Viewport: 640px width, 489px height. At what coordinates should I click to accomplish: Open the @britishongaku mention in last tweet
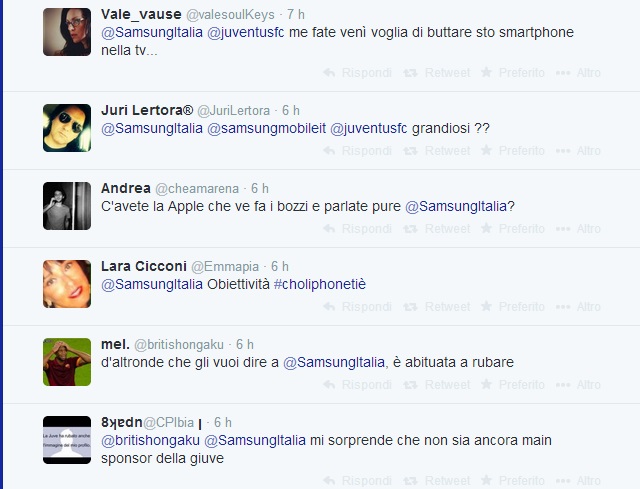pyautogui.click(x=150, y=440)
